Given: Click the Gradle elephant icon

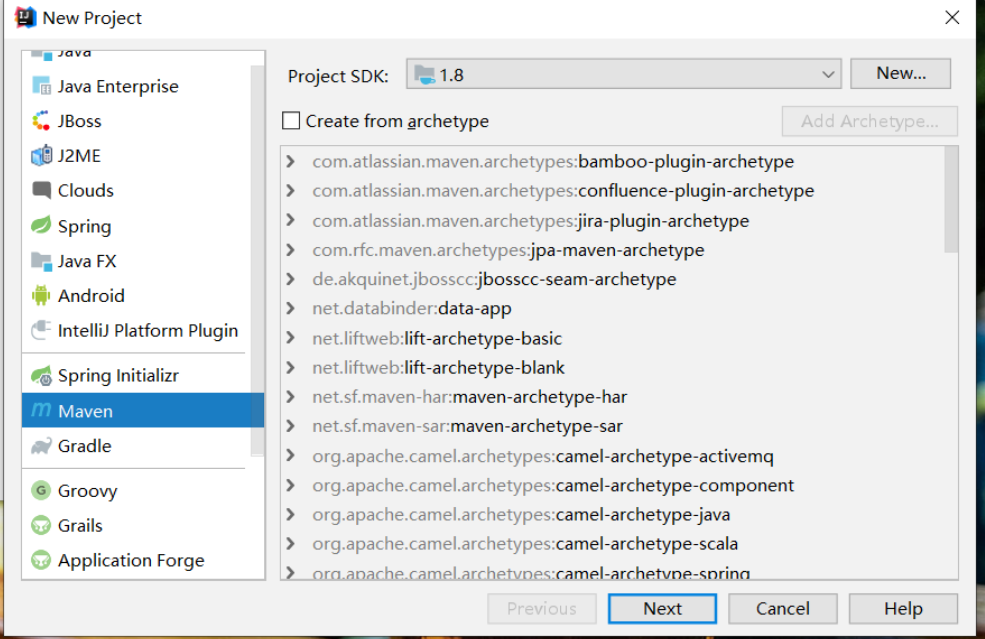Looking at the screenshot, I should click(41, 446).
